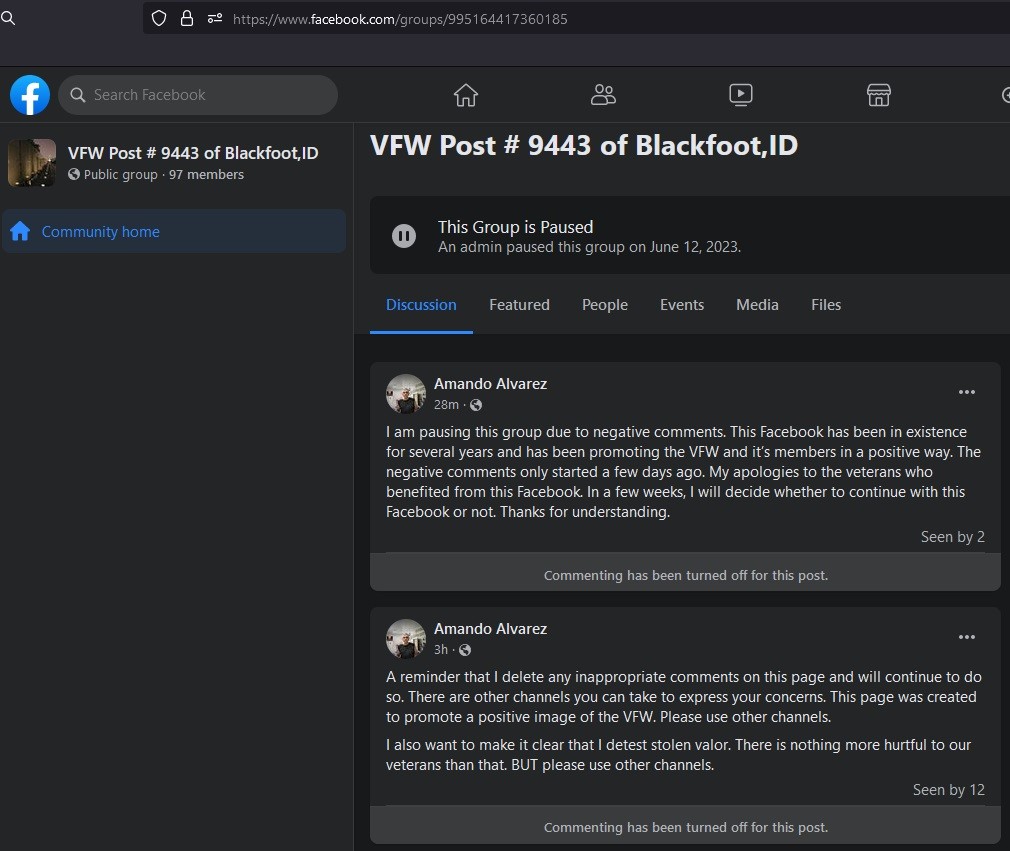Open the Media tab
This screenshot has height=851, width=1010.
point(757,305)
